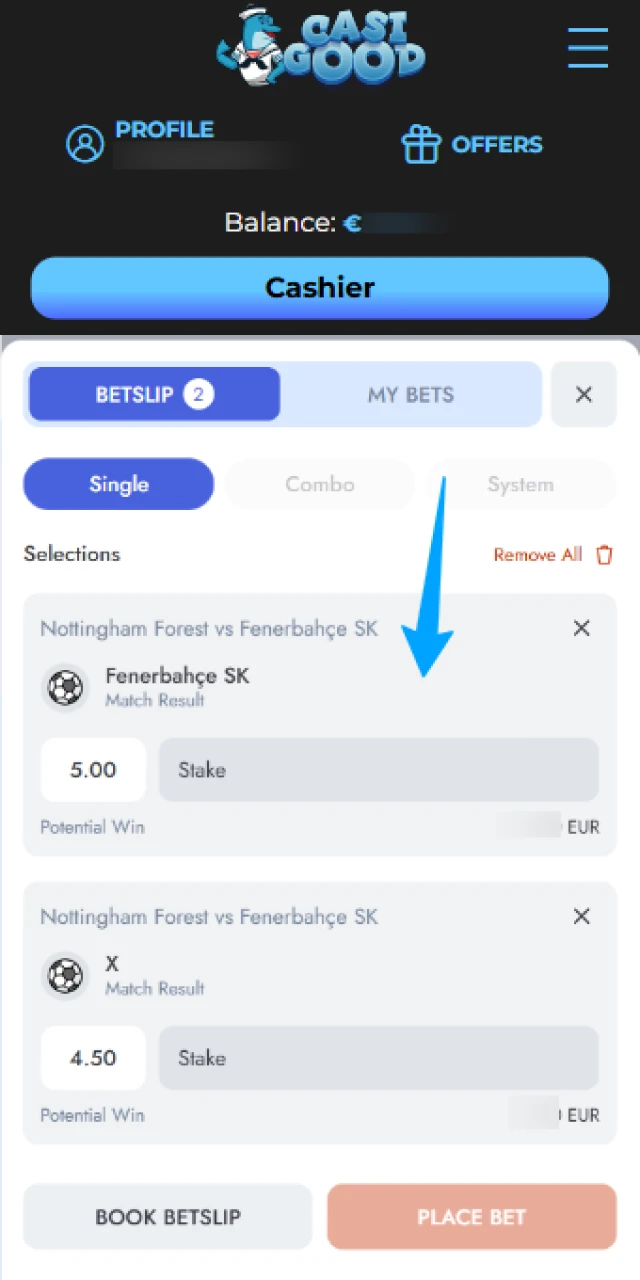Click Remove All selections
This screenshot has height=1280, width=640.
[538, 554]
